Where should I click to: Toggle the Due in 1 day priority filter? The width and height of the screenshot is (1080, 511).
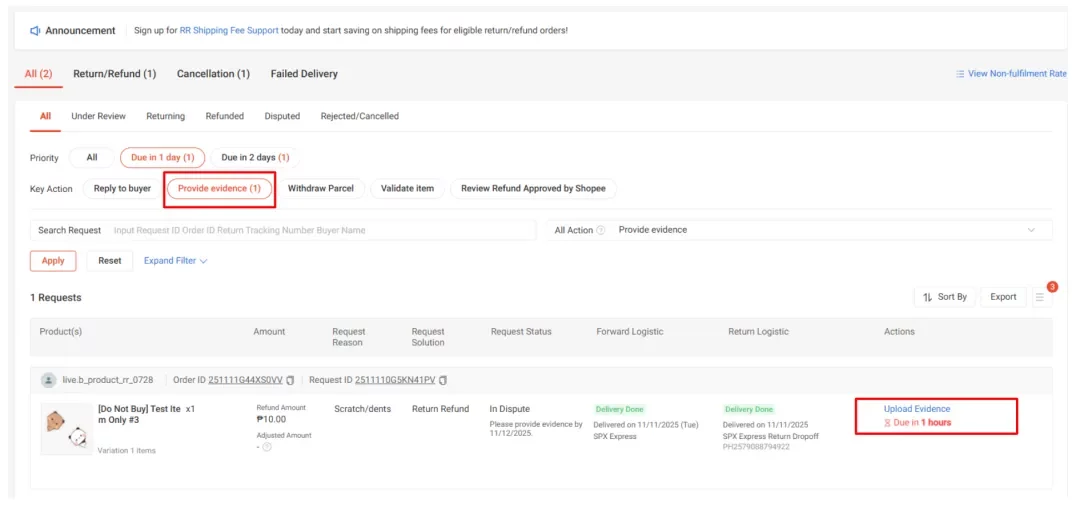coord(162,158)
